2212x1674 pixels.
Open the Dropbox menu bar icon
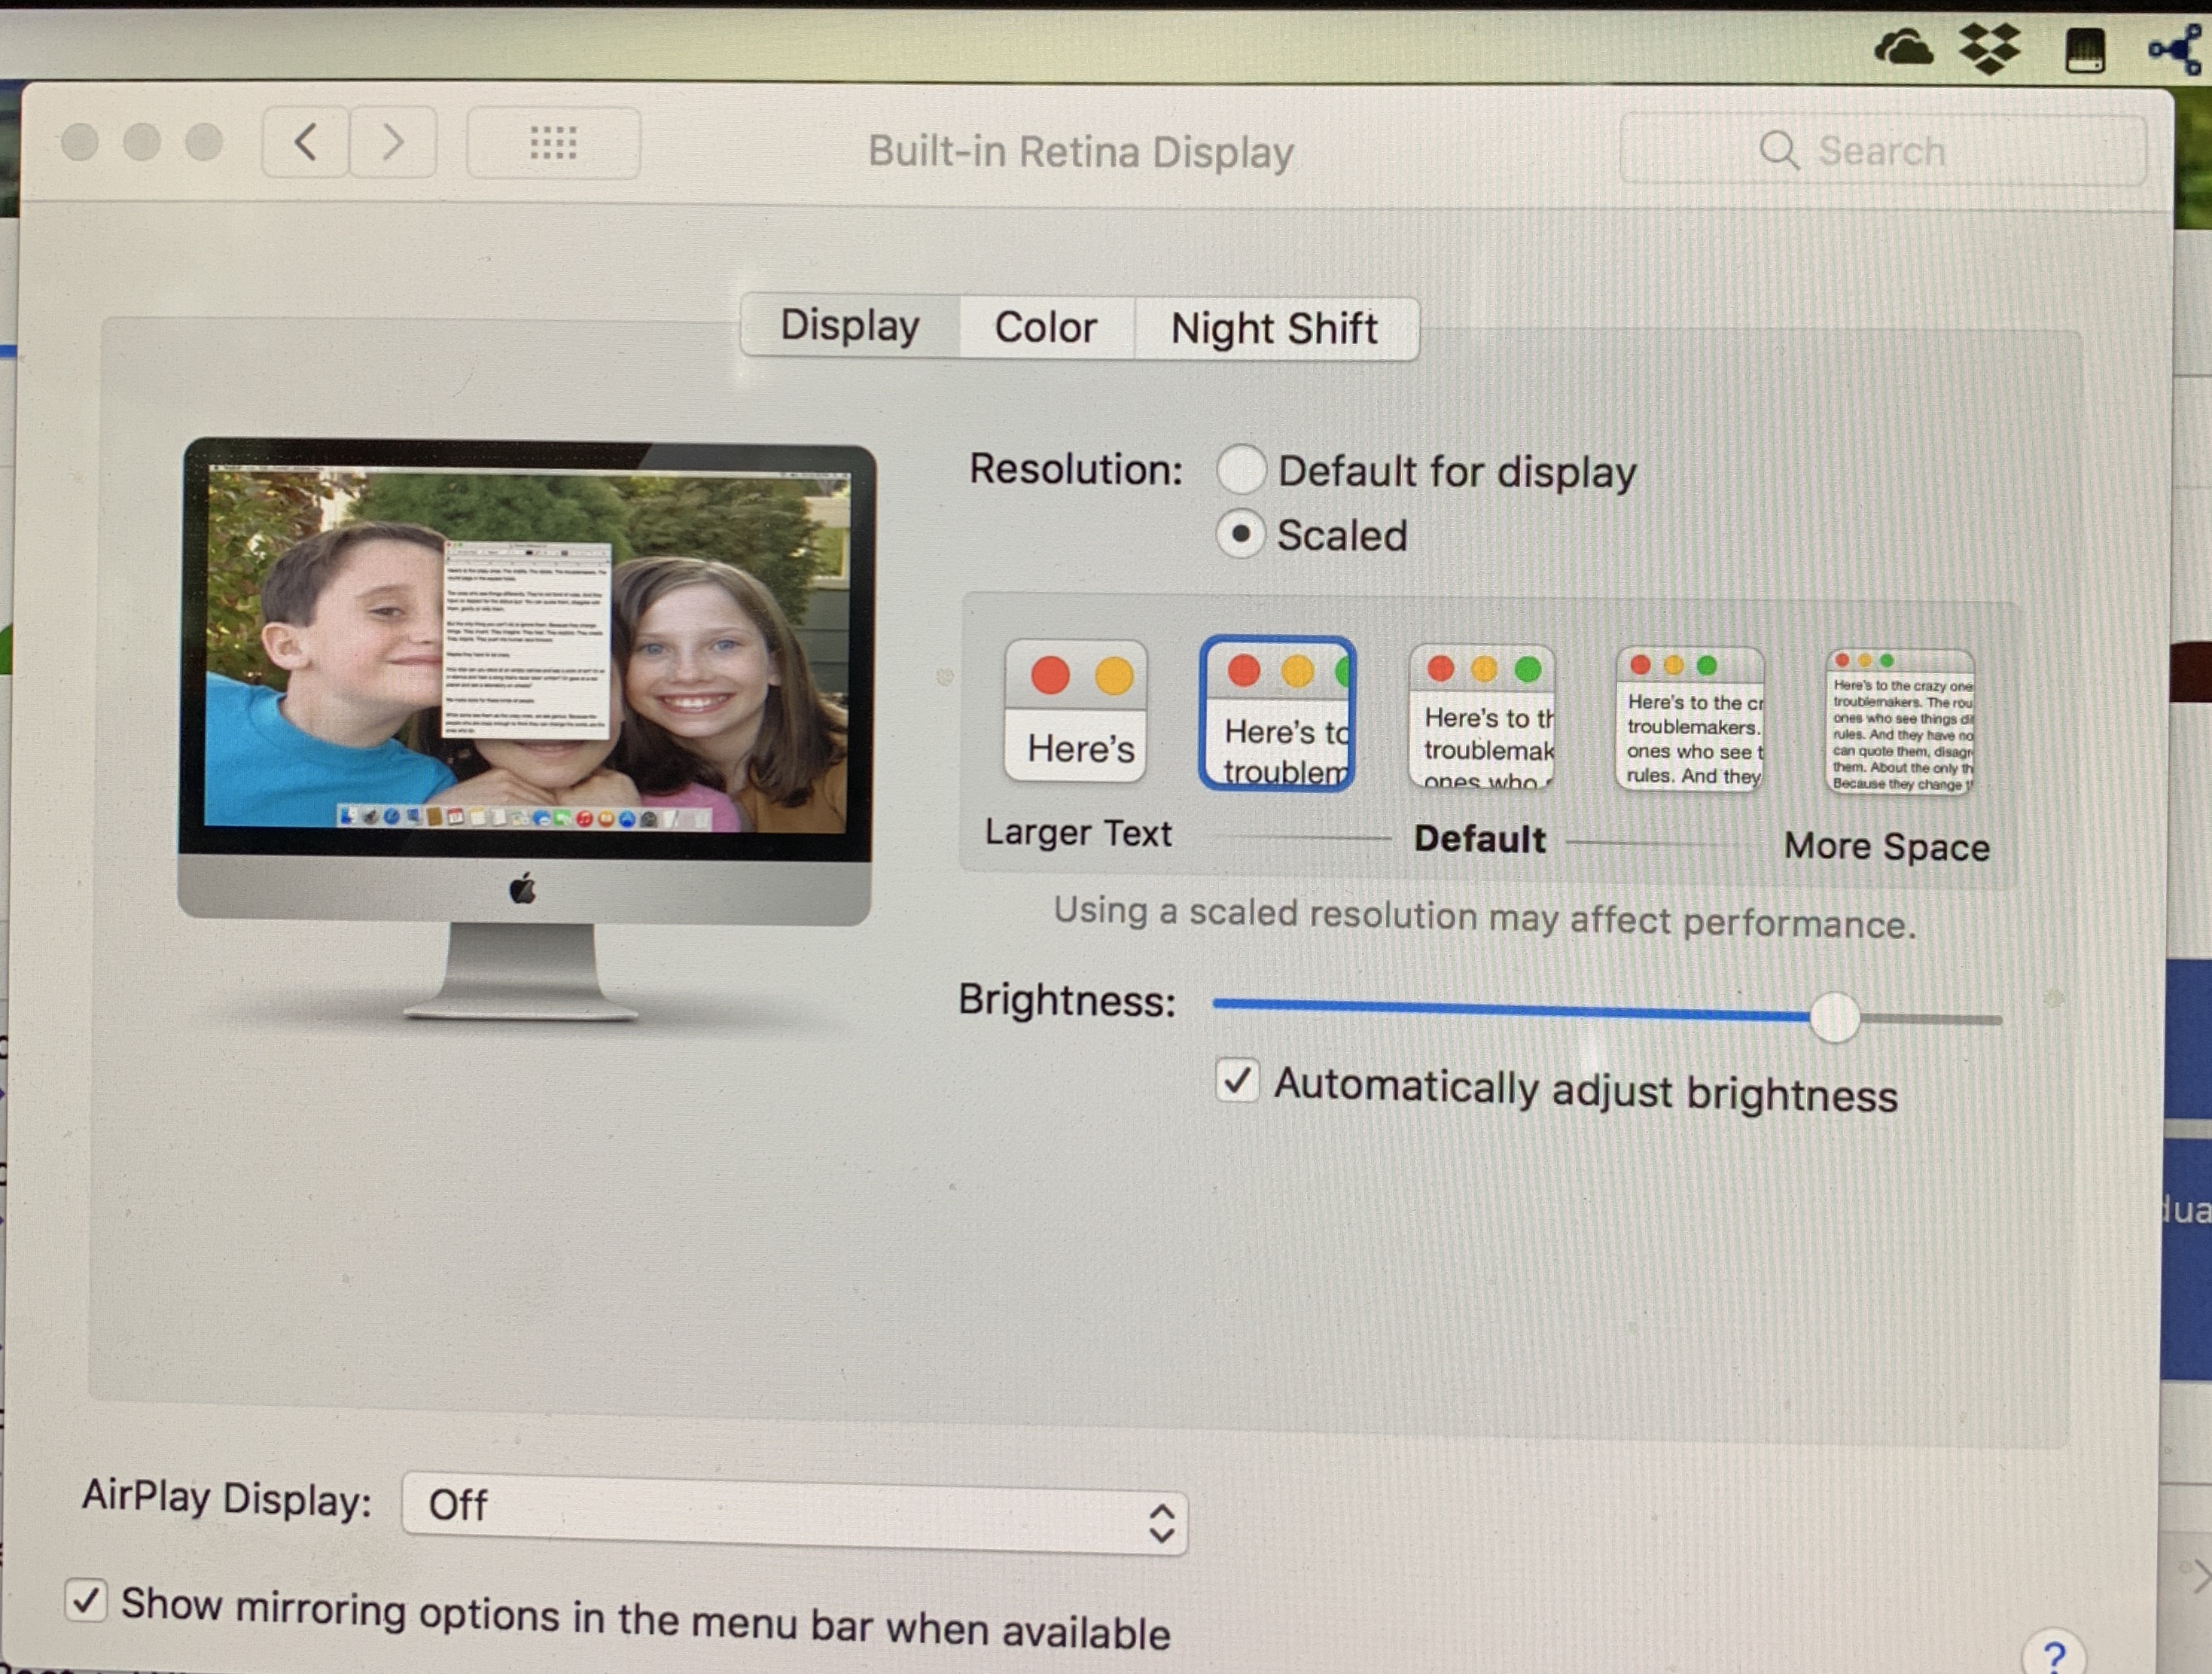(1989, 48)
